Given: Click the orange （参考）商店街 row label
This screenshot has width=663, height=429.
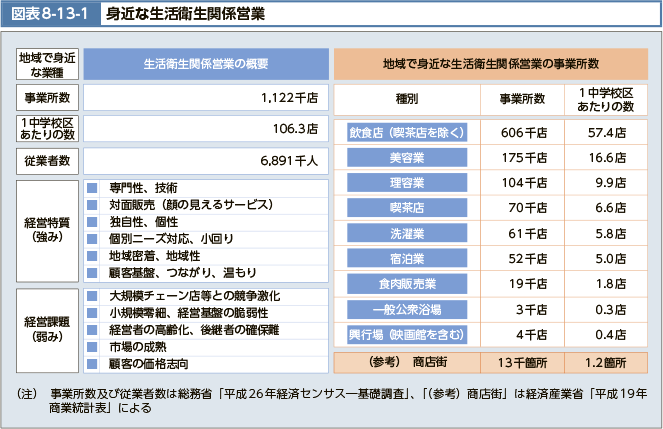Looking at the screenshot, I should (x=406, y=361).
